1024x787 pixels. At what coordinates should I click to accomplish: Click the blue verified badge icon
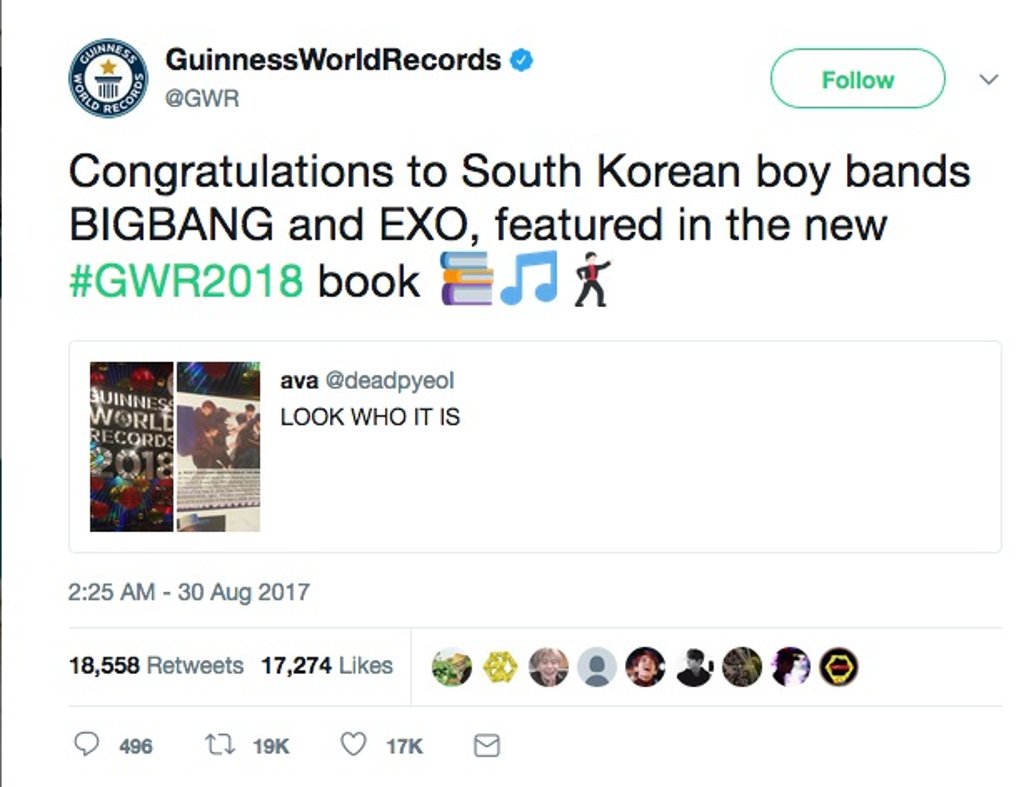[x=521, y=60]
